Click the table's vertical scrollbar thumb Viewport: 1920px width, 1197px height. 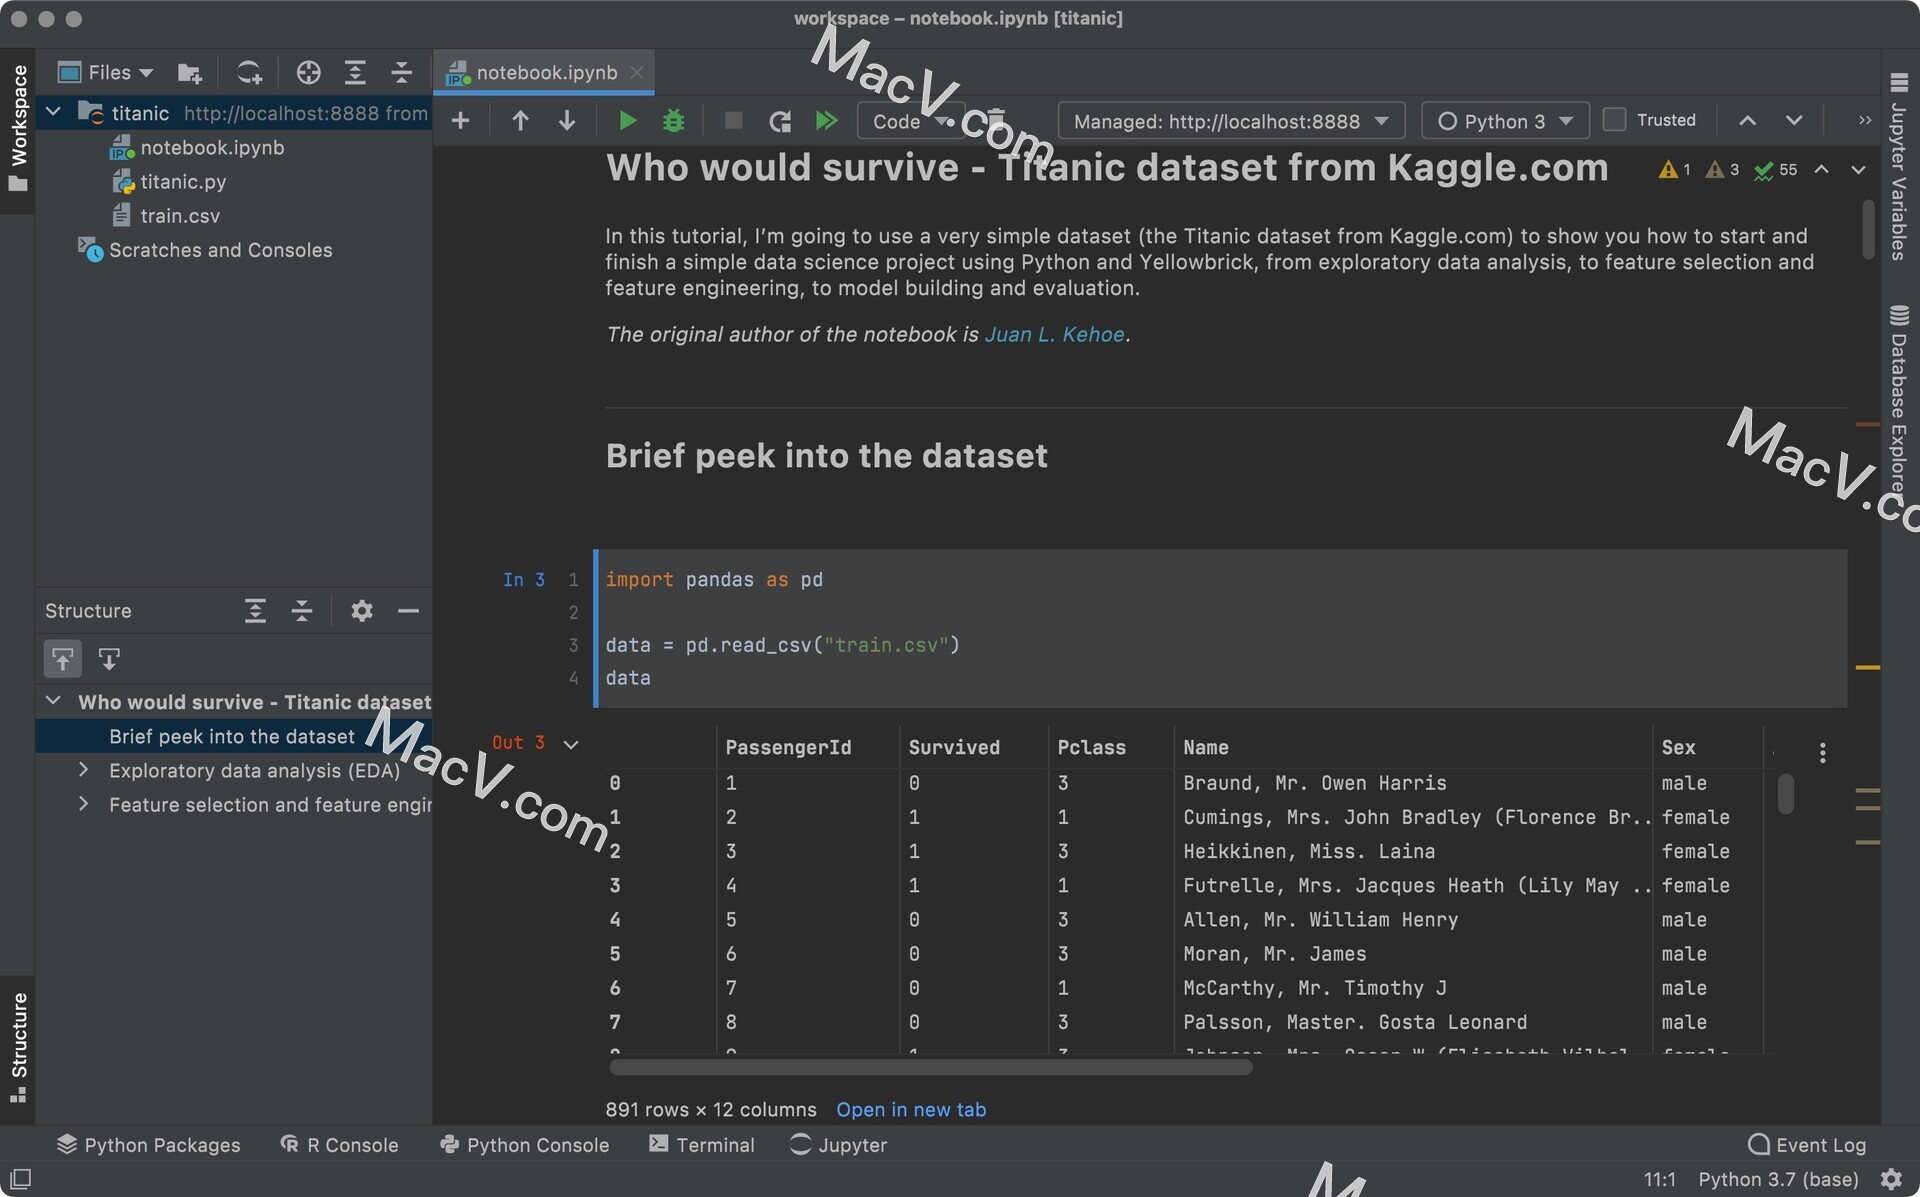(1786, 794)
